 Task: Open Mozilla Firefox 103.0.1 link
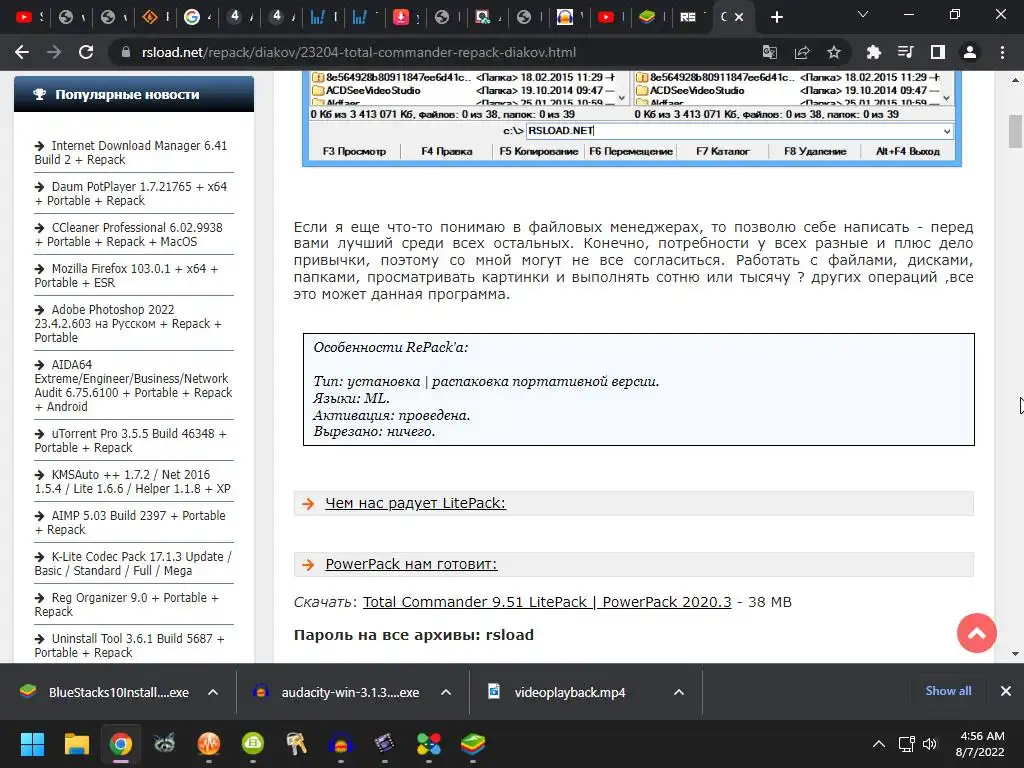point(126,276)
